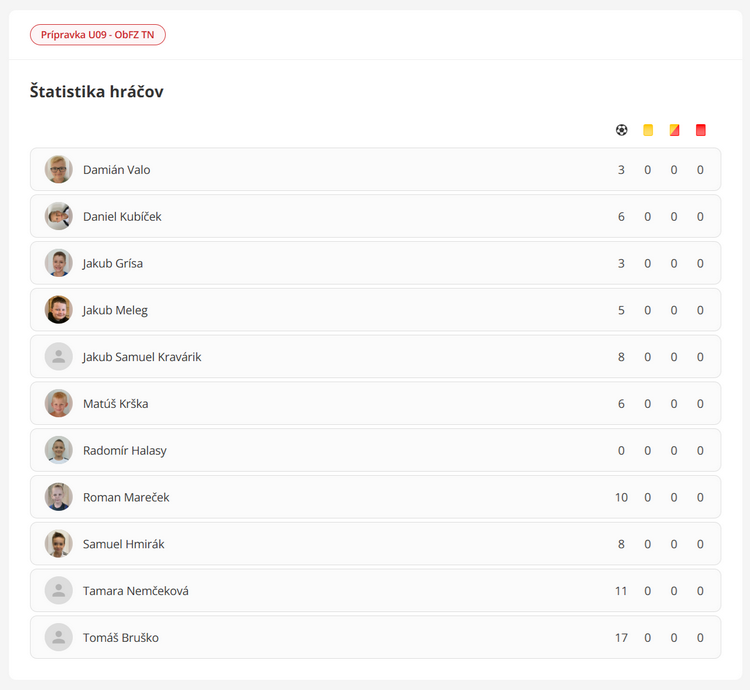The width and height of the screenshot is (750, 690).
Task: Click Tamara Nemčeková's goal count of 11
Action: pos(621,591)
